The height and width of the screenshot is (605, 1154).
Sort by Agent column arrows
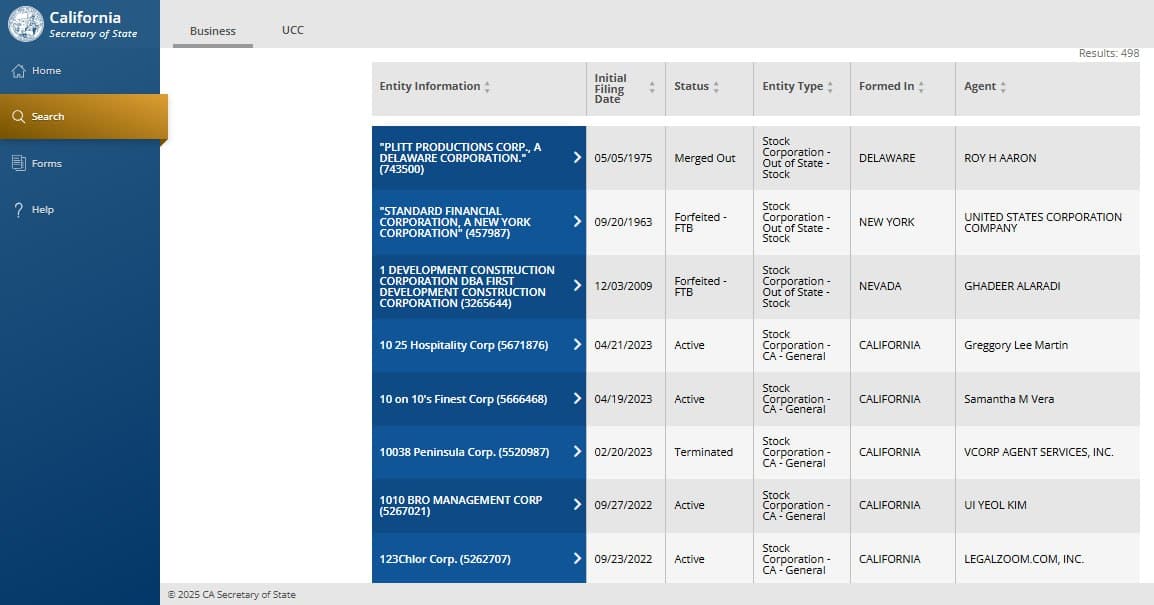tap(1003, 87)
